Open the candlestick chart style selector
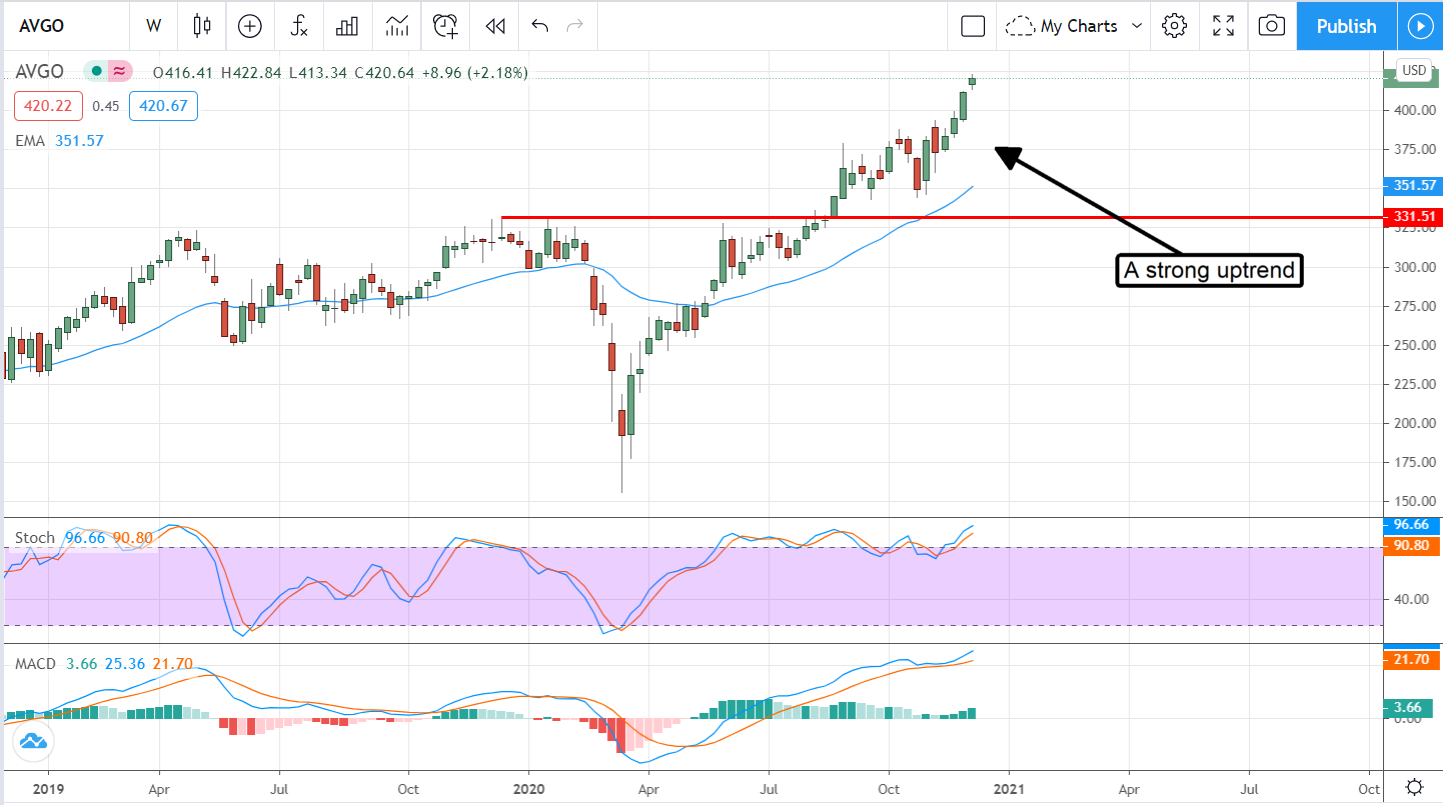 tap(203, 26)
